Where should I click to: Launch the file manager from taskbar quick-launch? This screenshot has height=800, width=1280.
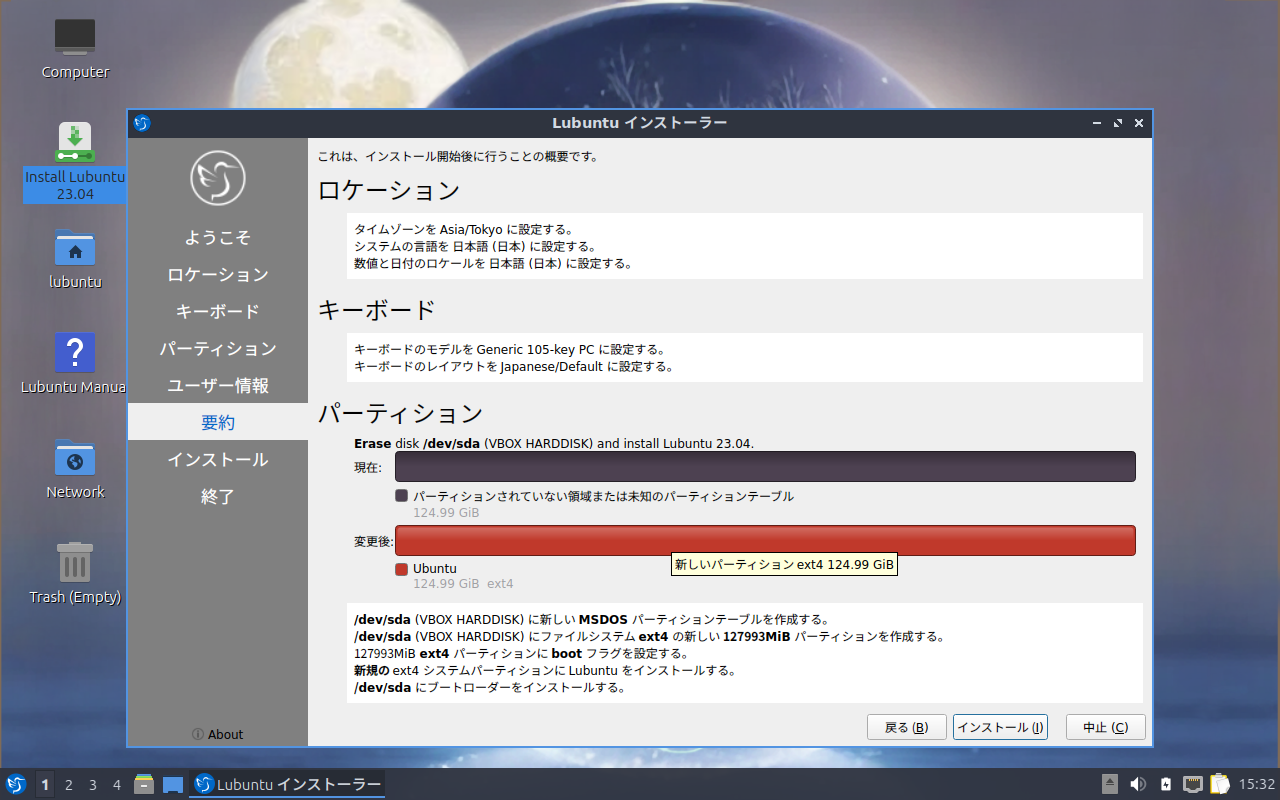click(x=144, y=784)
